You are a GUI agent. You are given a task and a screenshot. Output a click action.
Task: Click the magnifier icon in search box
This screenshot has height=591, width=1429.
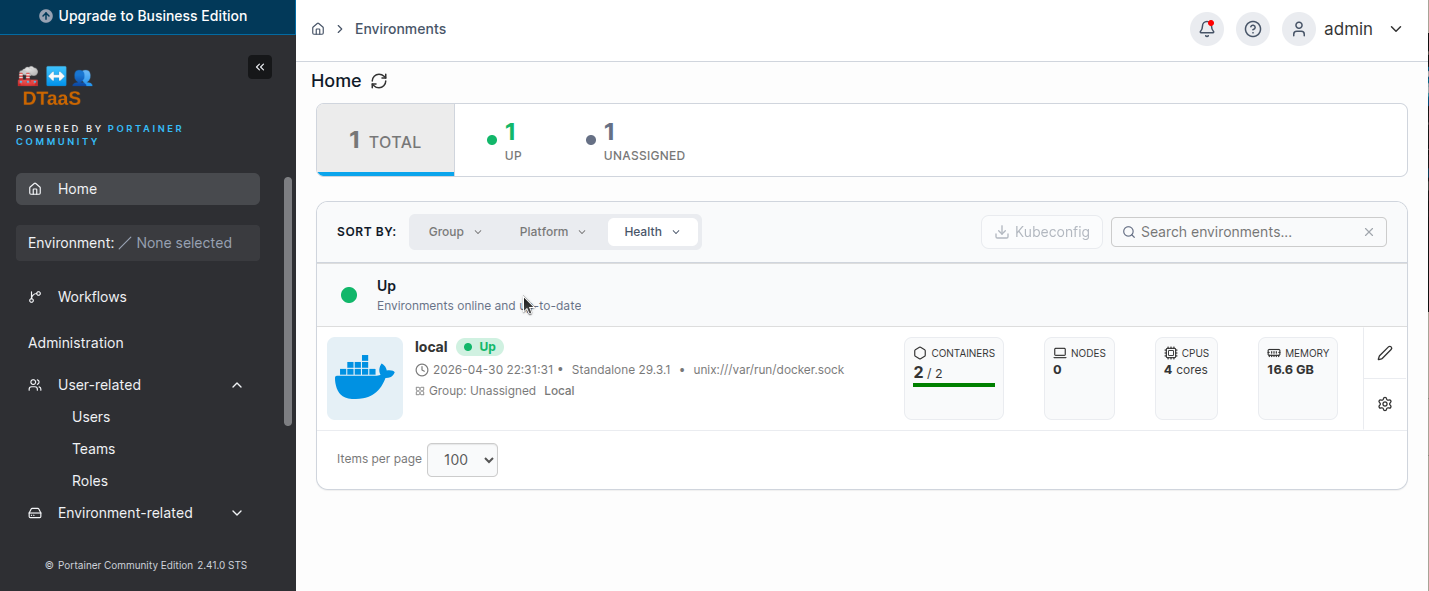tap(1129, 232)
